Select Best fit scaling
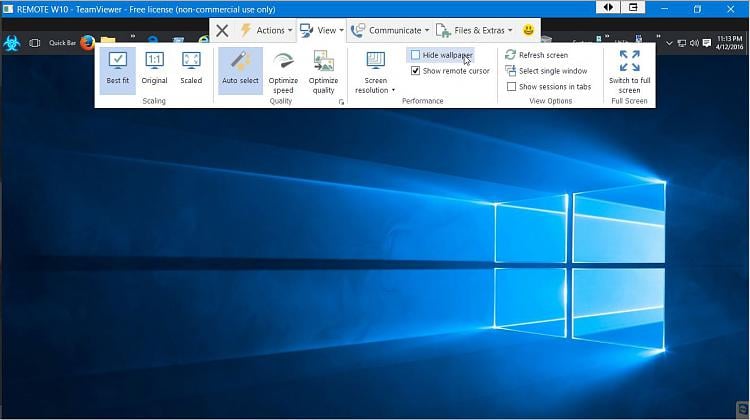This screenshot has width=750, height=420. point(118,70)
